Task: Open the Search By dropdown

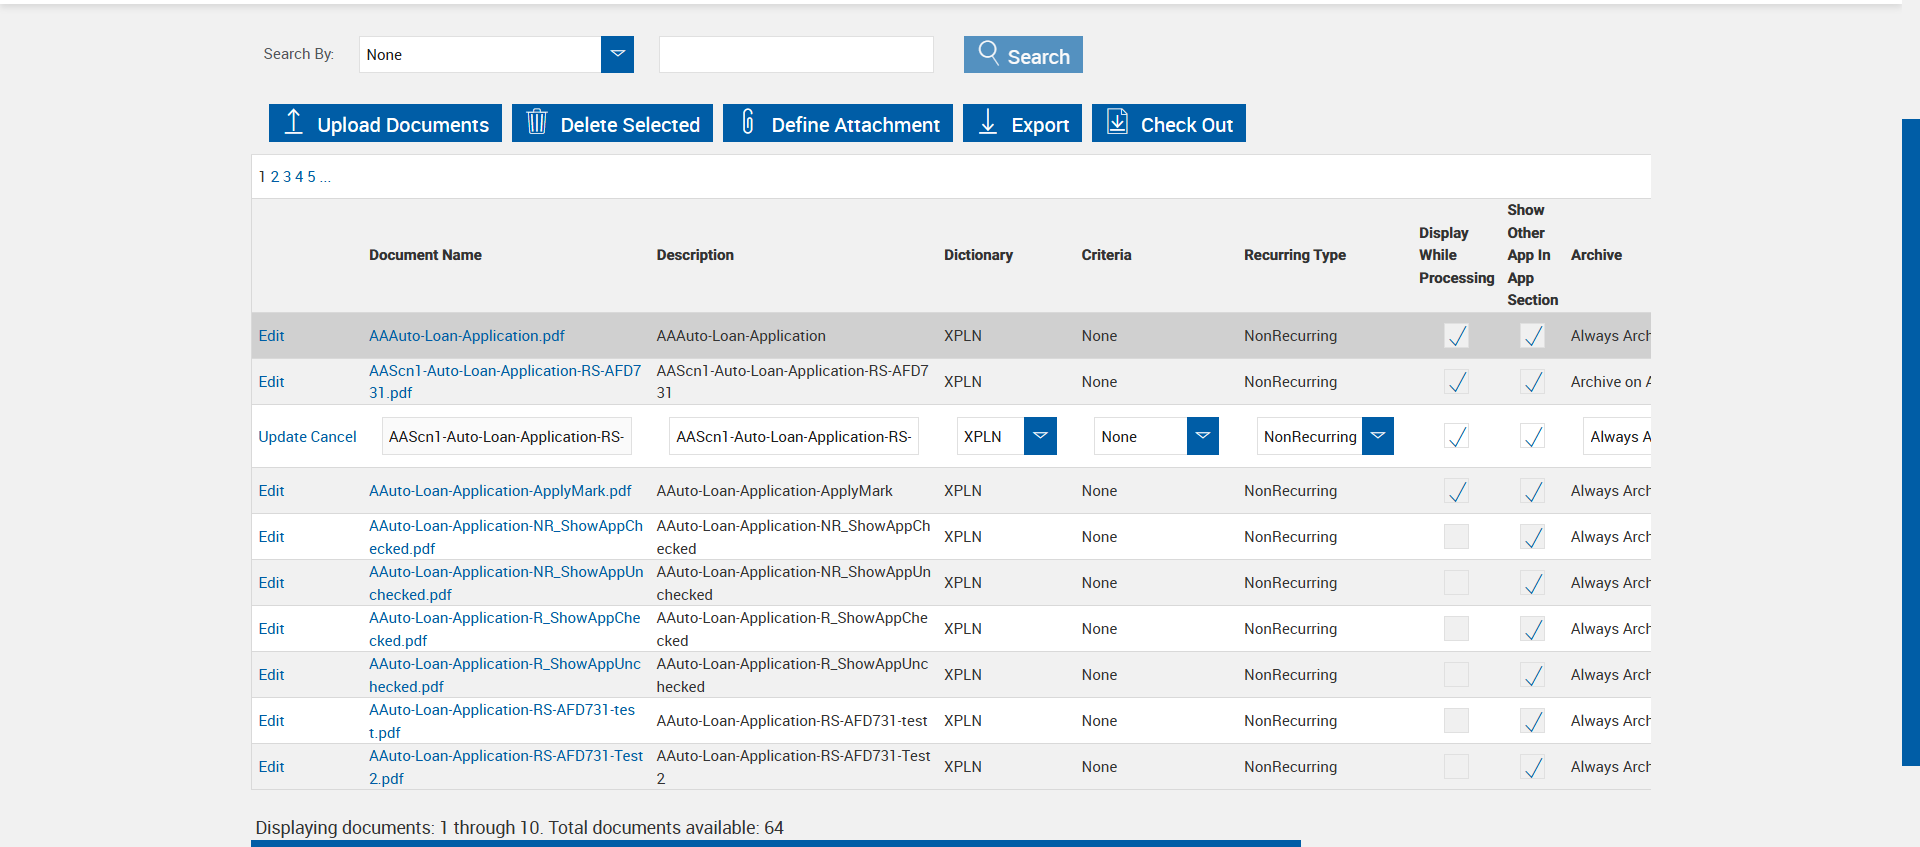Action: tap(617, 54)
